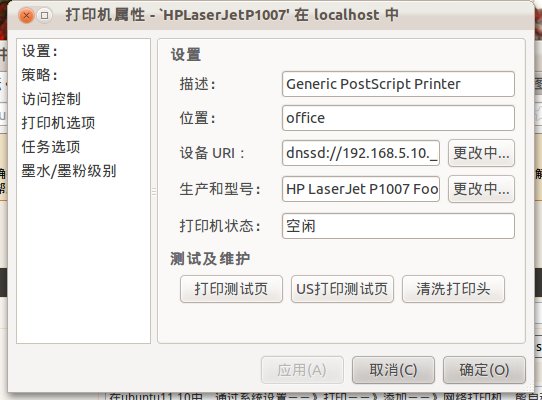Change make and model via 更改中 button
Screen dimensions: 542x400
(482, 189)
